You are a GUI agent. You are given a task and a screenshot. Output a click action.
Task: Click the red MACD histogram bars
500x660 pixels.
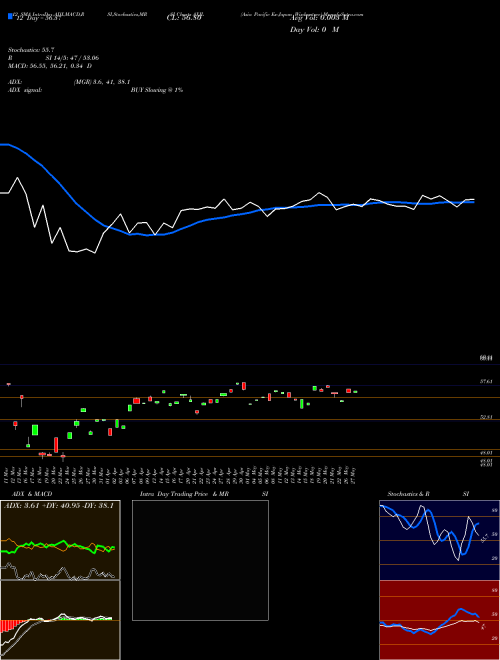point(6,625)
